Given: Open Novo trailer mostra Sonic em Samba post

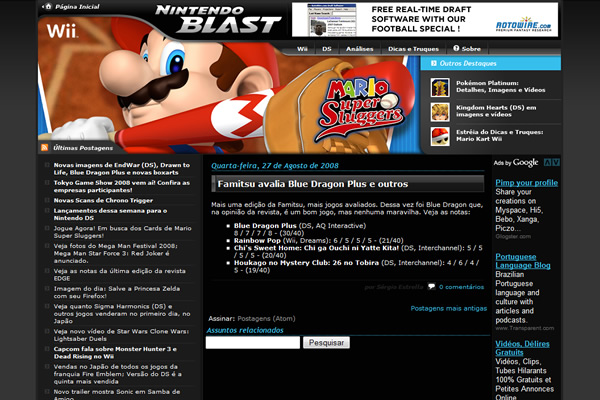Looking at the screenshot, I should (x=117, y=394).
